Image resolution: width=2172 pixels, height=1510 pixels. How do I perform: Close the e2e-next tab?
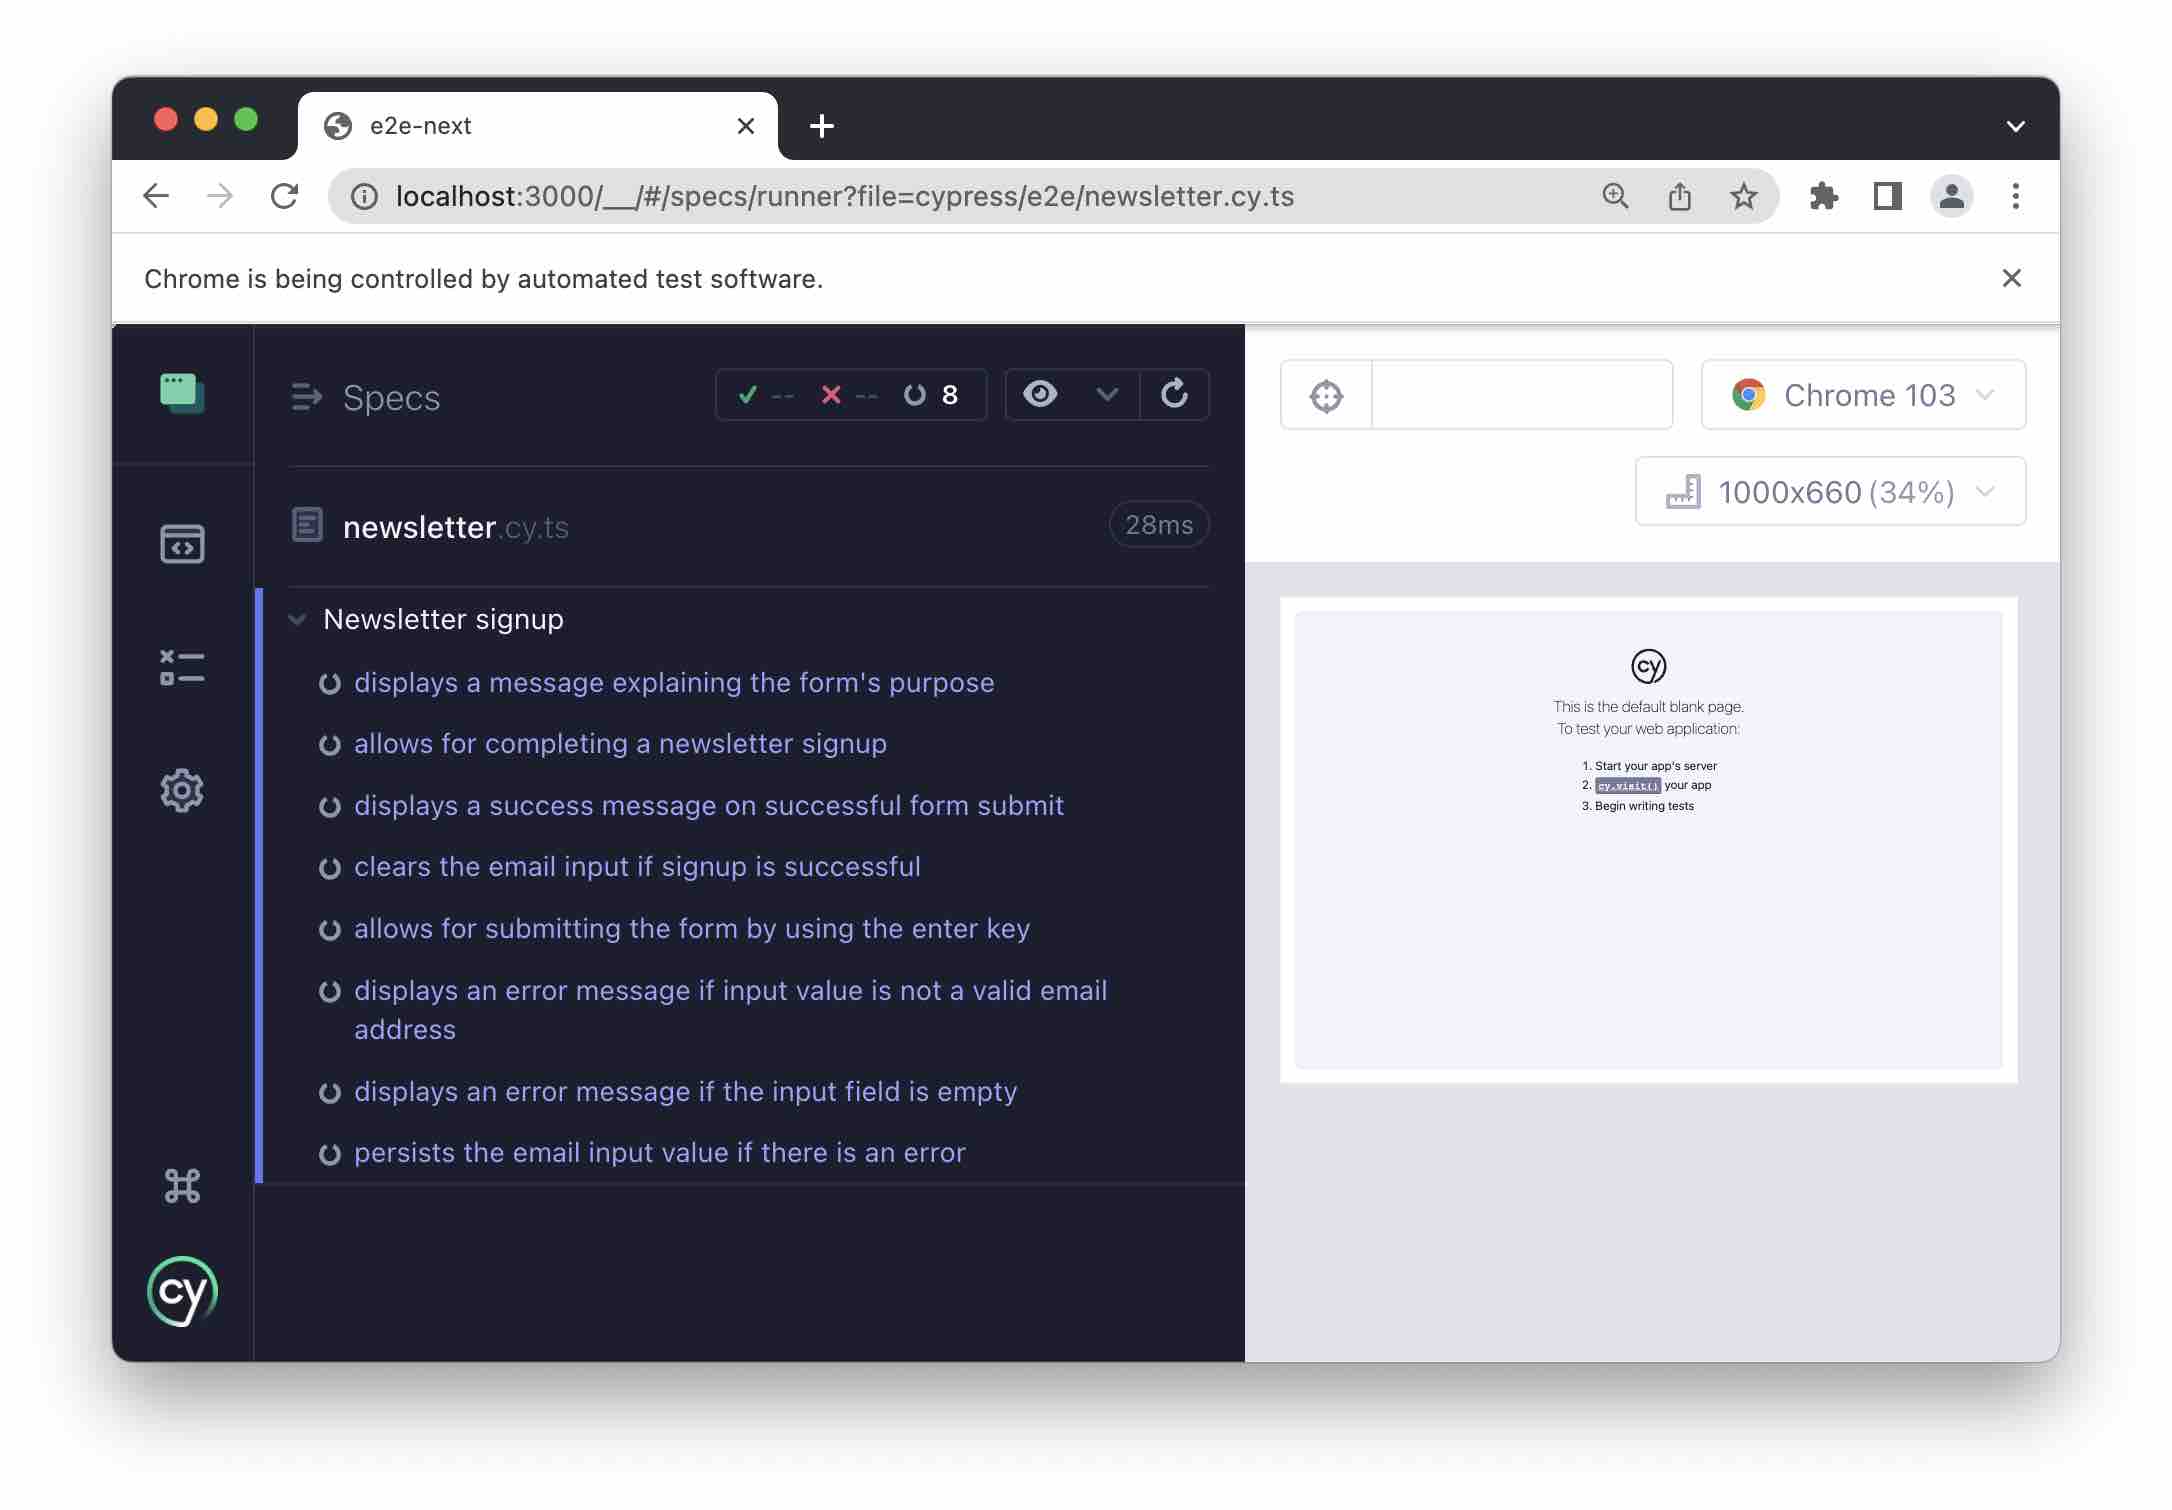(x=746, y=126)
